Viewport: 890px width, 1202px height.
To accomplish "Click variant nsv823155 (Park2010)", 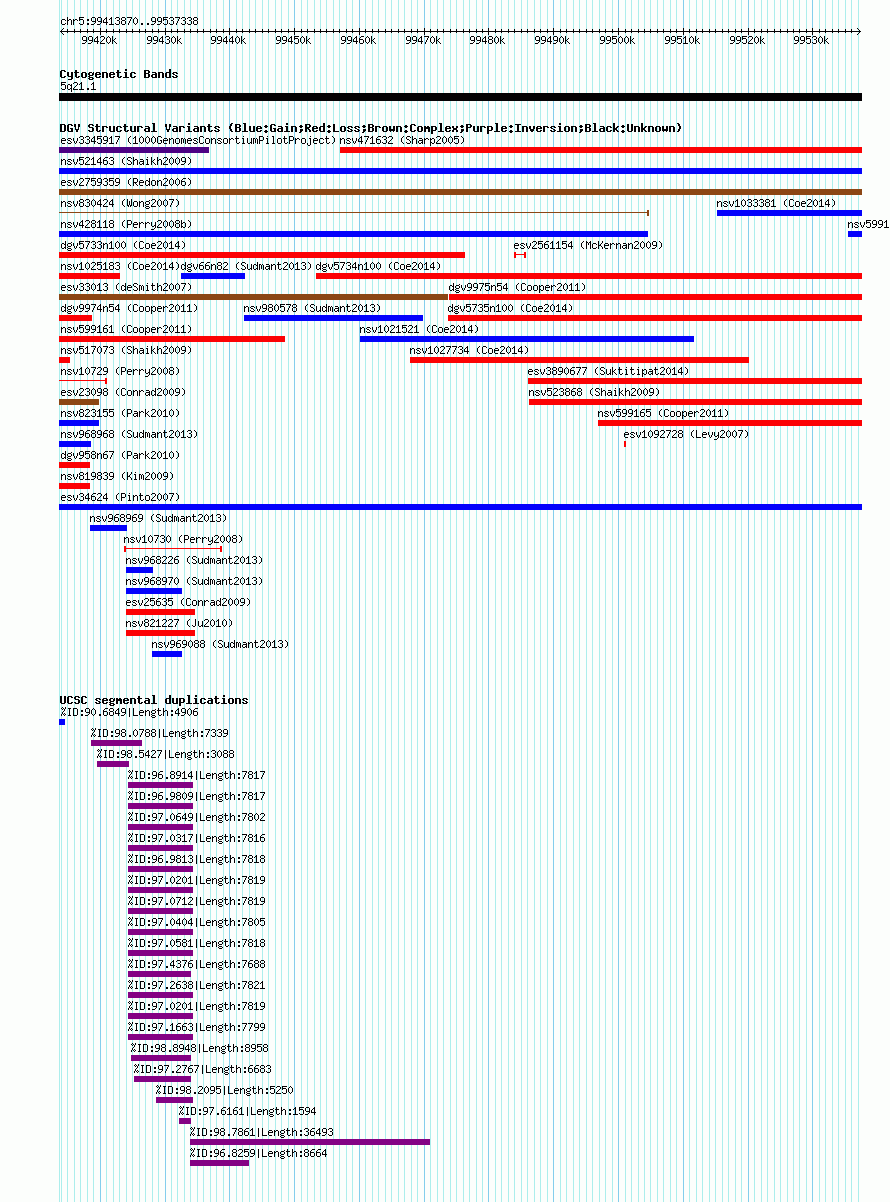I will click(x=80, y=423).
